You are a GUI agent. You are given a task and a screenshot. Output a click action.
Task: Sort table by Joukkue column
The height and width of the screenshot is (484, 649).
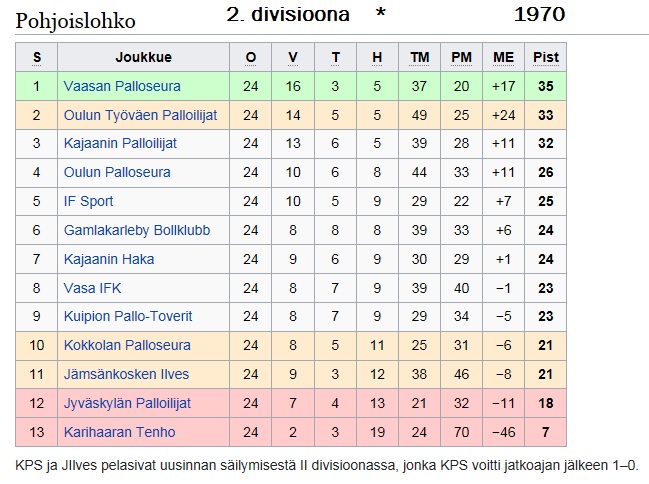point(139,58)
